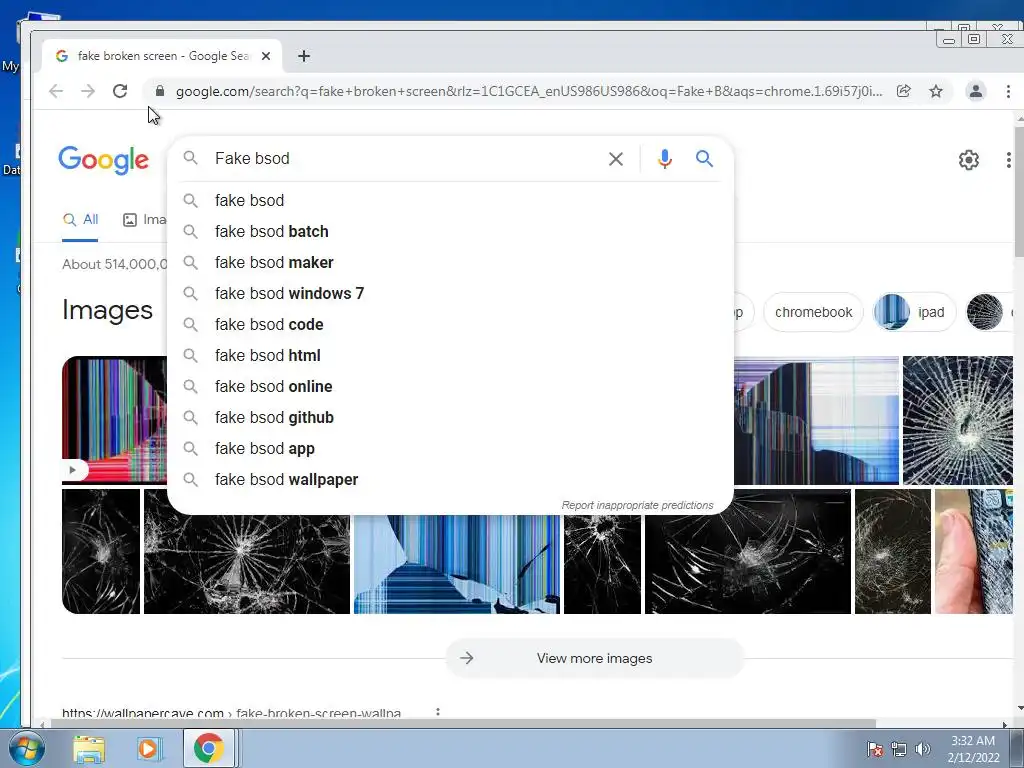This screenshot has width=1024, height=768.
Task: Select suggestion 'fake bsod batch'
Action: click(x=451, y=232)
